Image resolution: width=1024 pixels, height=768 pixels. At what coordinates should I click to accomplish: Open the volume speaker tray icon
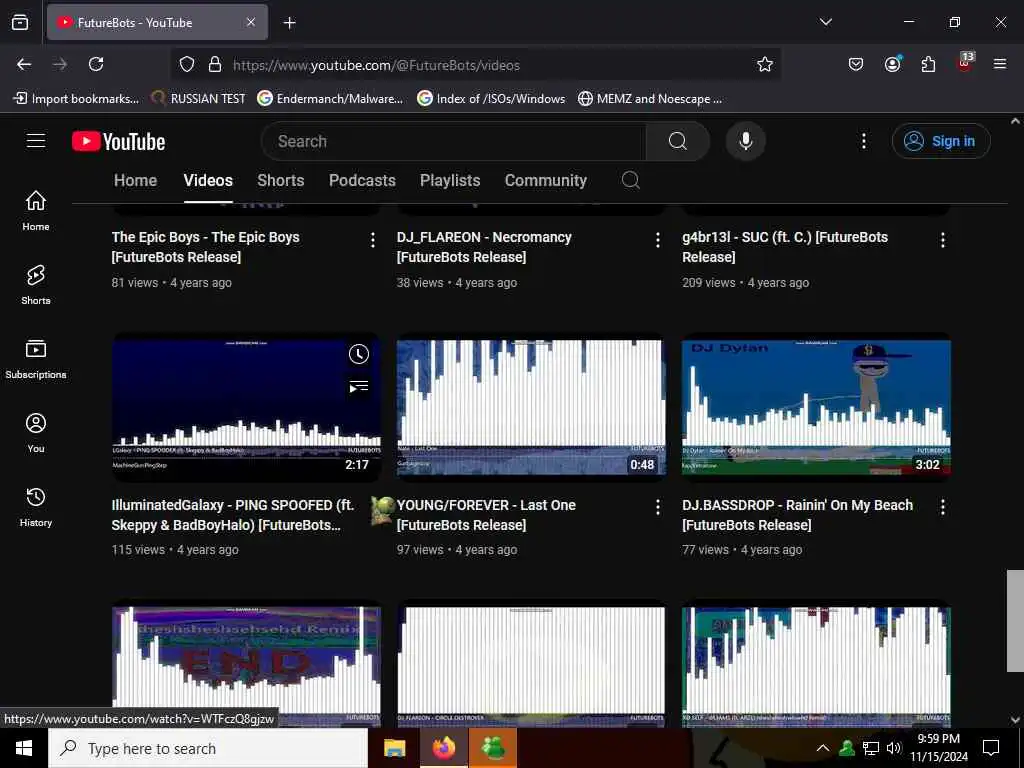pyautogui.click(x=893, y=748)
